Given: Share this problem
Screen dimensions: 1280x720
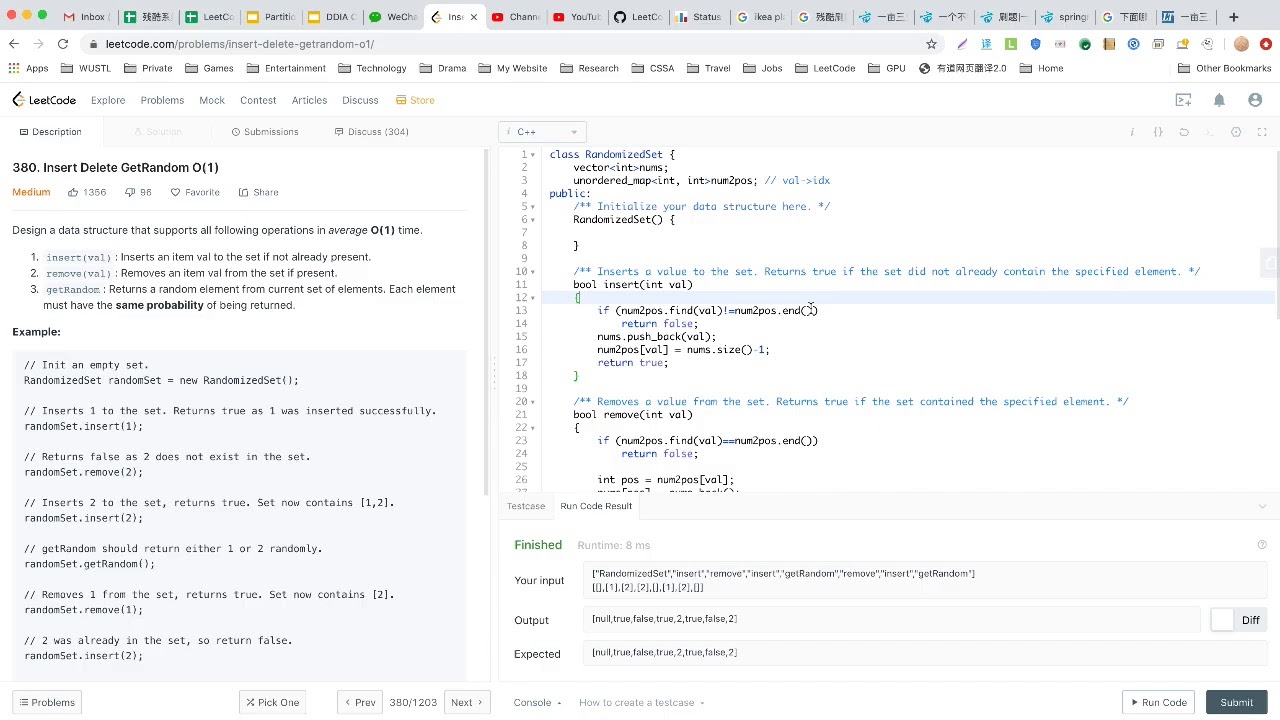Looking at the screenshot, I should click(x=259, y=192).
